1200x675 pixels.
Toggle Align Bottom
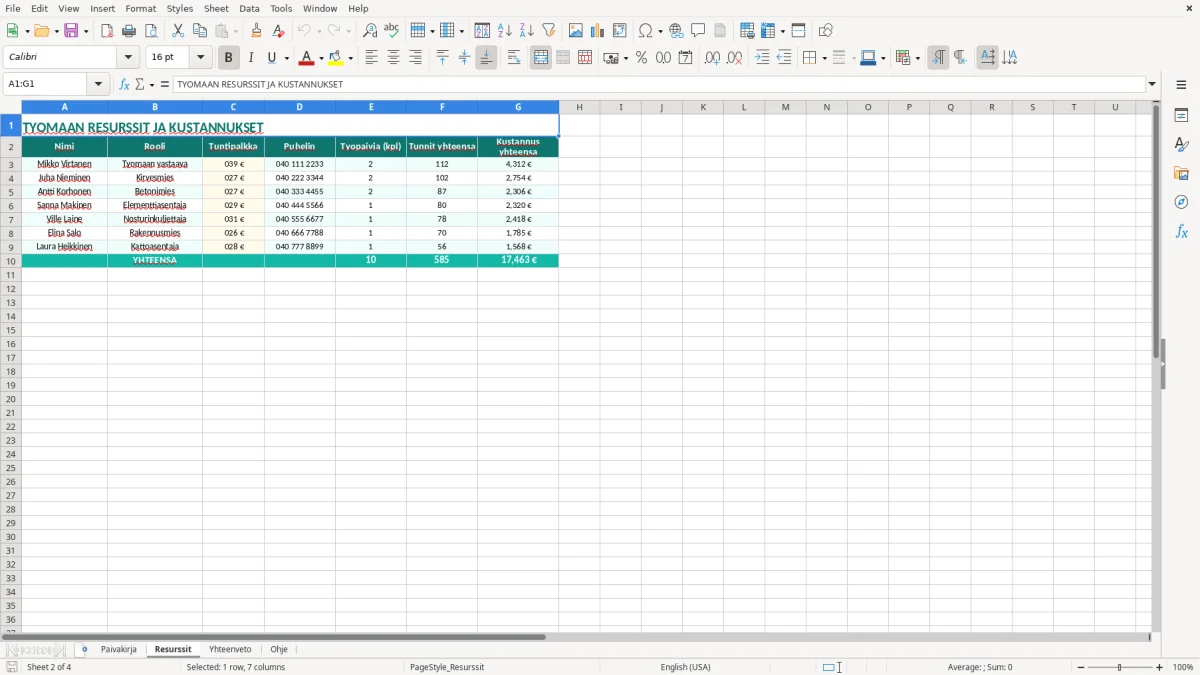(x=486, y=58)
